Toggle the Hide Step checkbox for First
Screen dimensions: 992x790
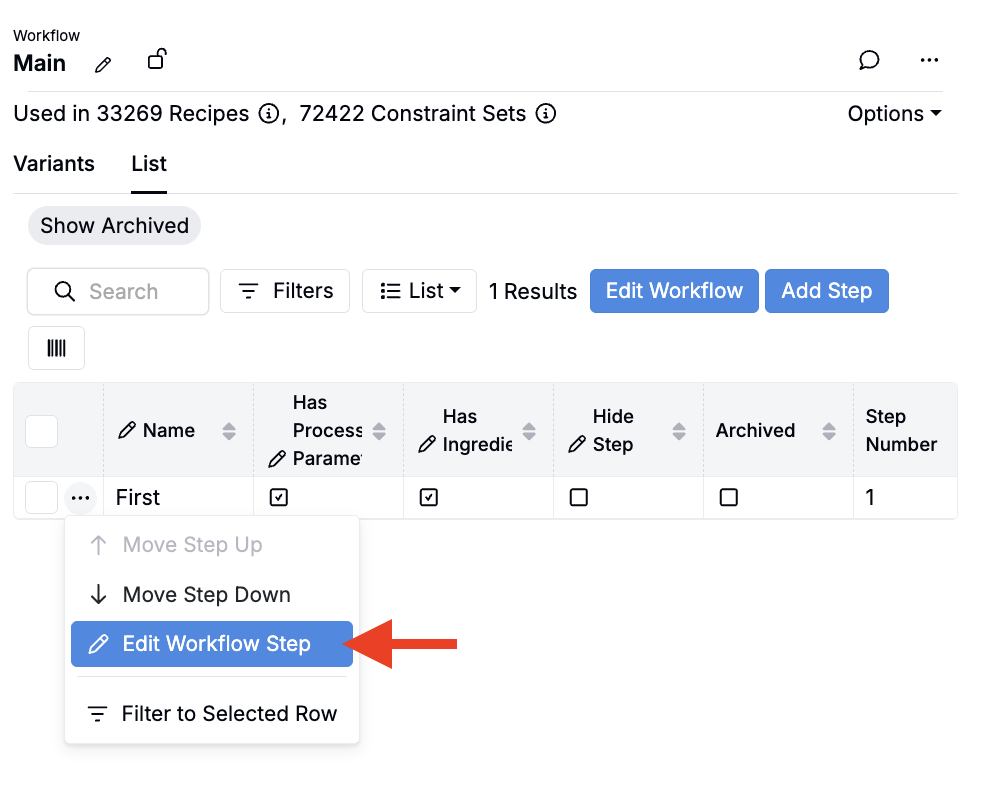coord(579,498)
